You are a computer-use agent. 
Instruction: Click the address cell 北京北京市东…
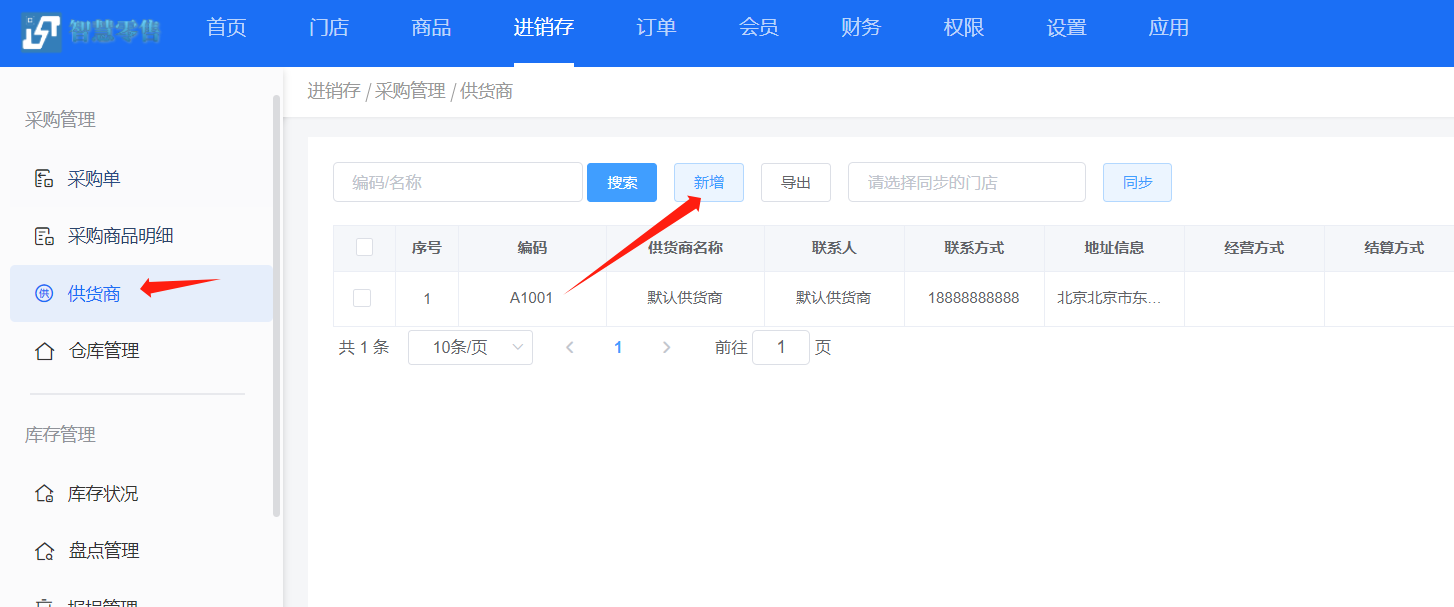click(1114, 298)
